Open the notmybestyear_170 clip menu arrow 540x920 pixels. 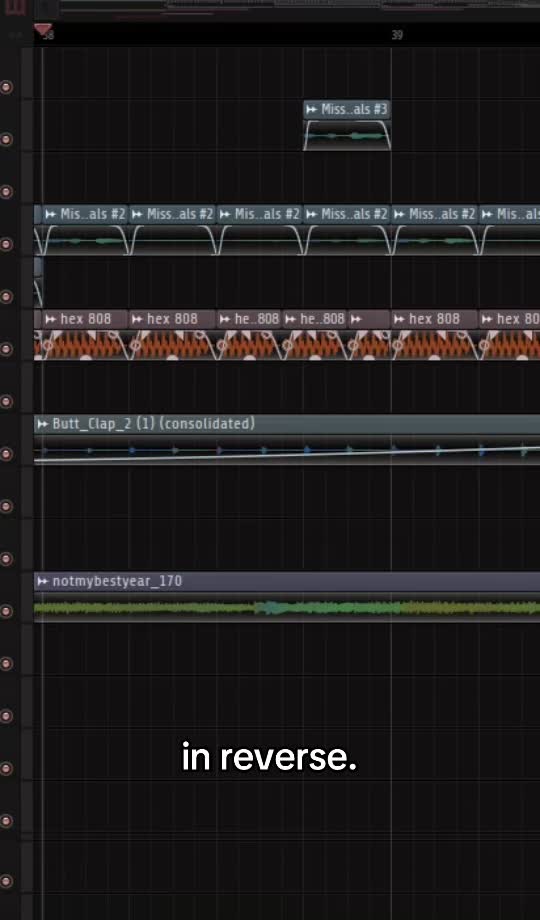(42, 581)
